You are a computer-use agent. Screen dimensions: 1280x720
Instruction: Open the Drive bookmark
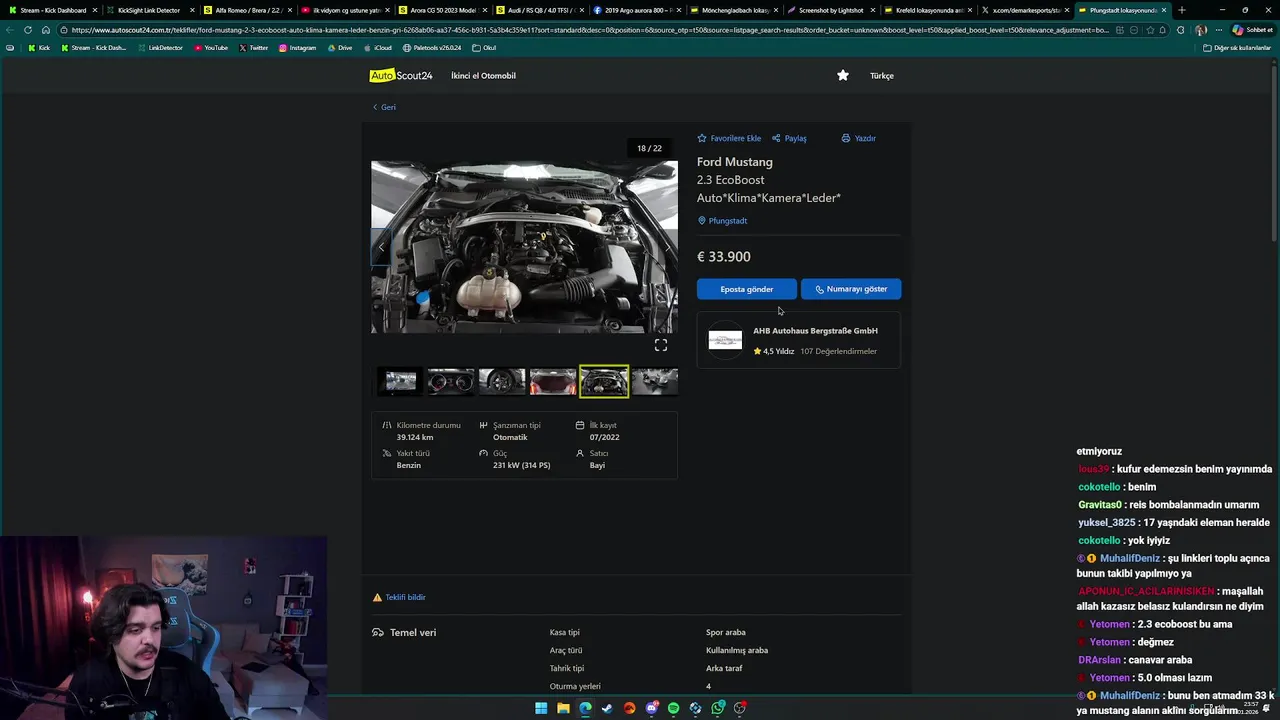click(340, 48)
